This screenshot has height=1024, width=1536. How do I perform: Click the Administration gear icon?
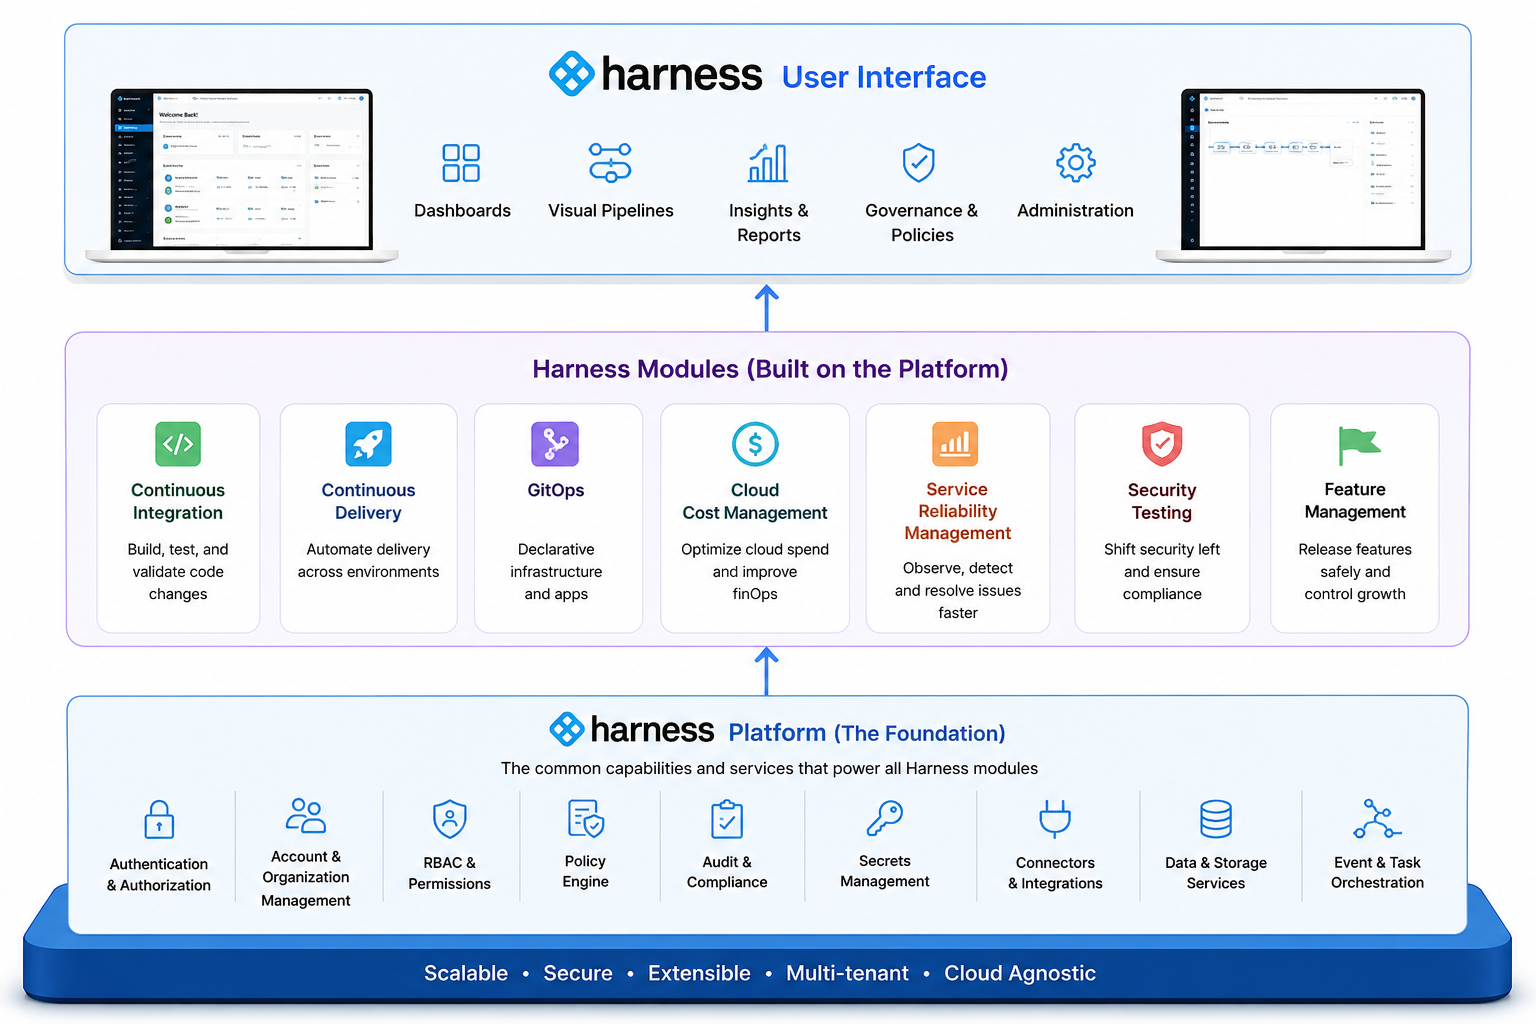(x=1076, y=162)
